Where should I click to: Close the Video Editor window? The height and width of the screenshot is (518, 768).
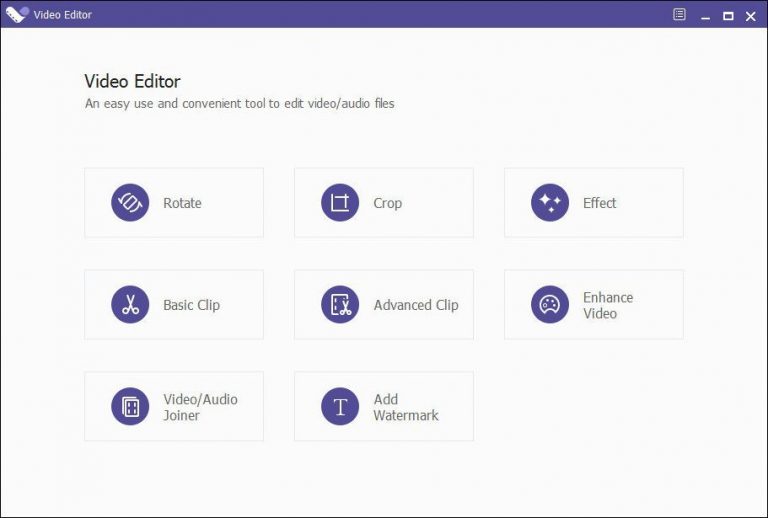coord(750,16)
